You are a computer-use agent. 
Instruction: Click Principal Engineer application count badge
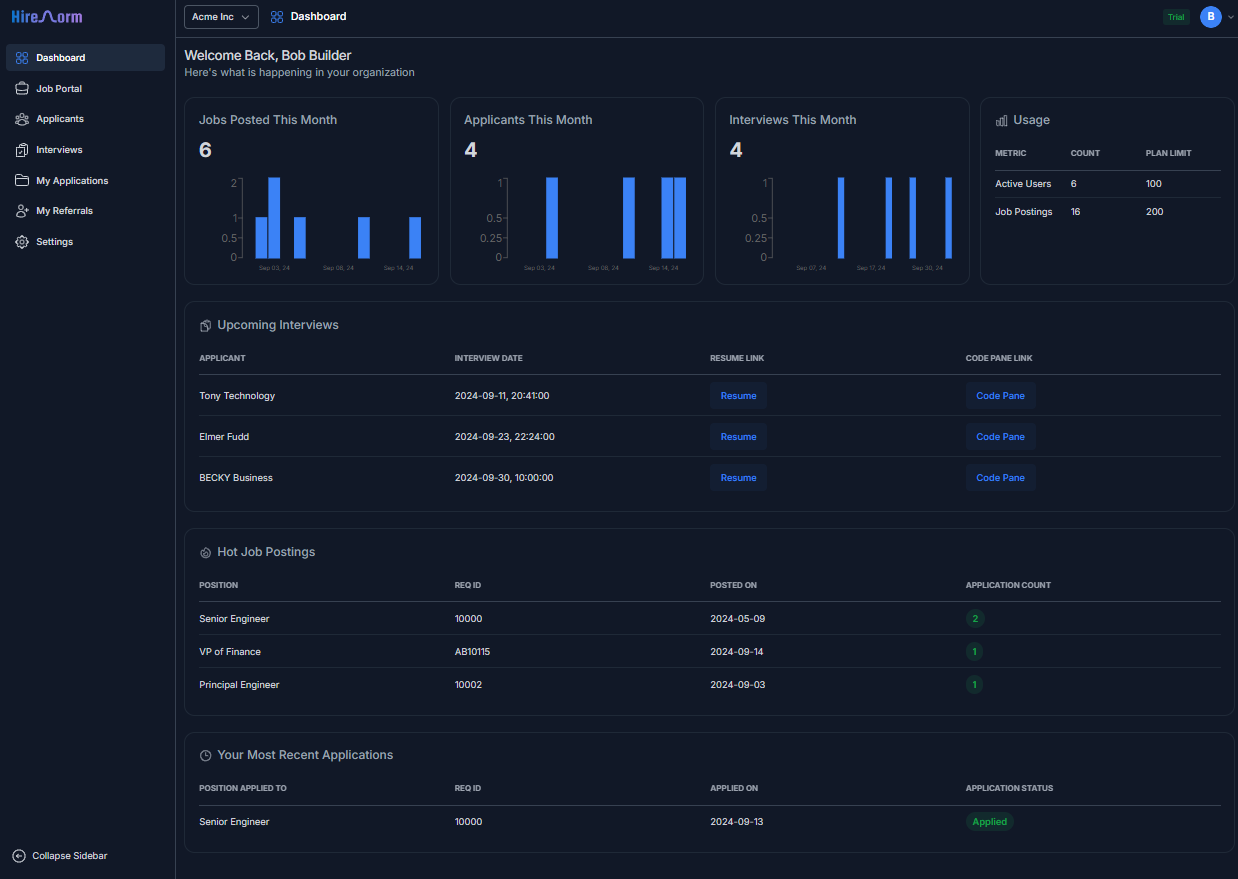click(x=975, y=685)
